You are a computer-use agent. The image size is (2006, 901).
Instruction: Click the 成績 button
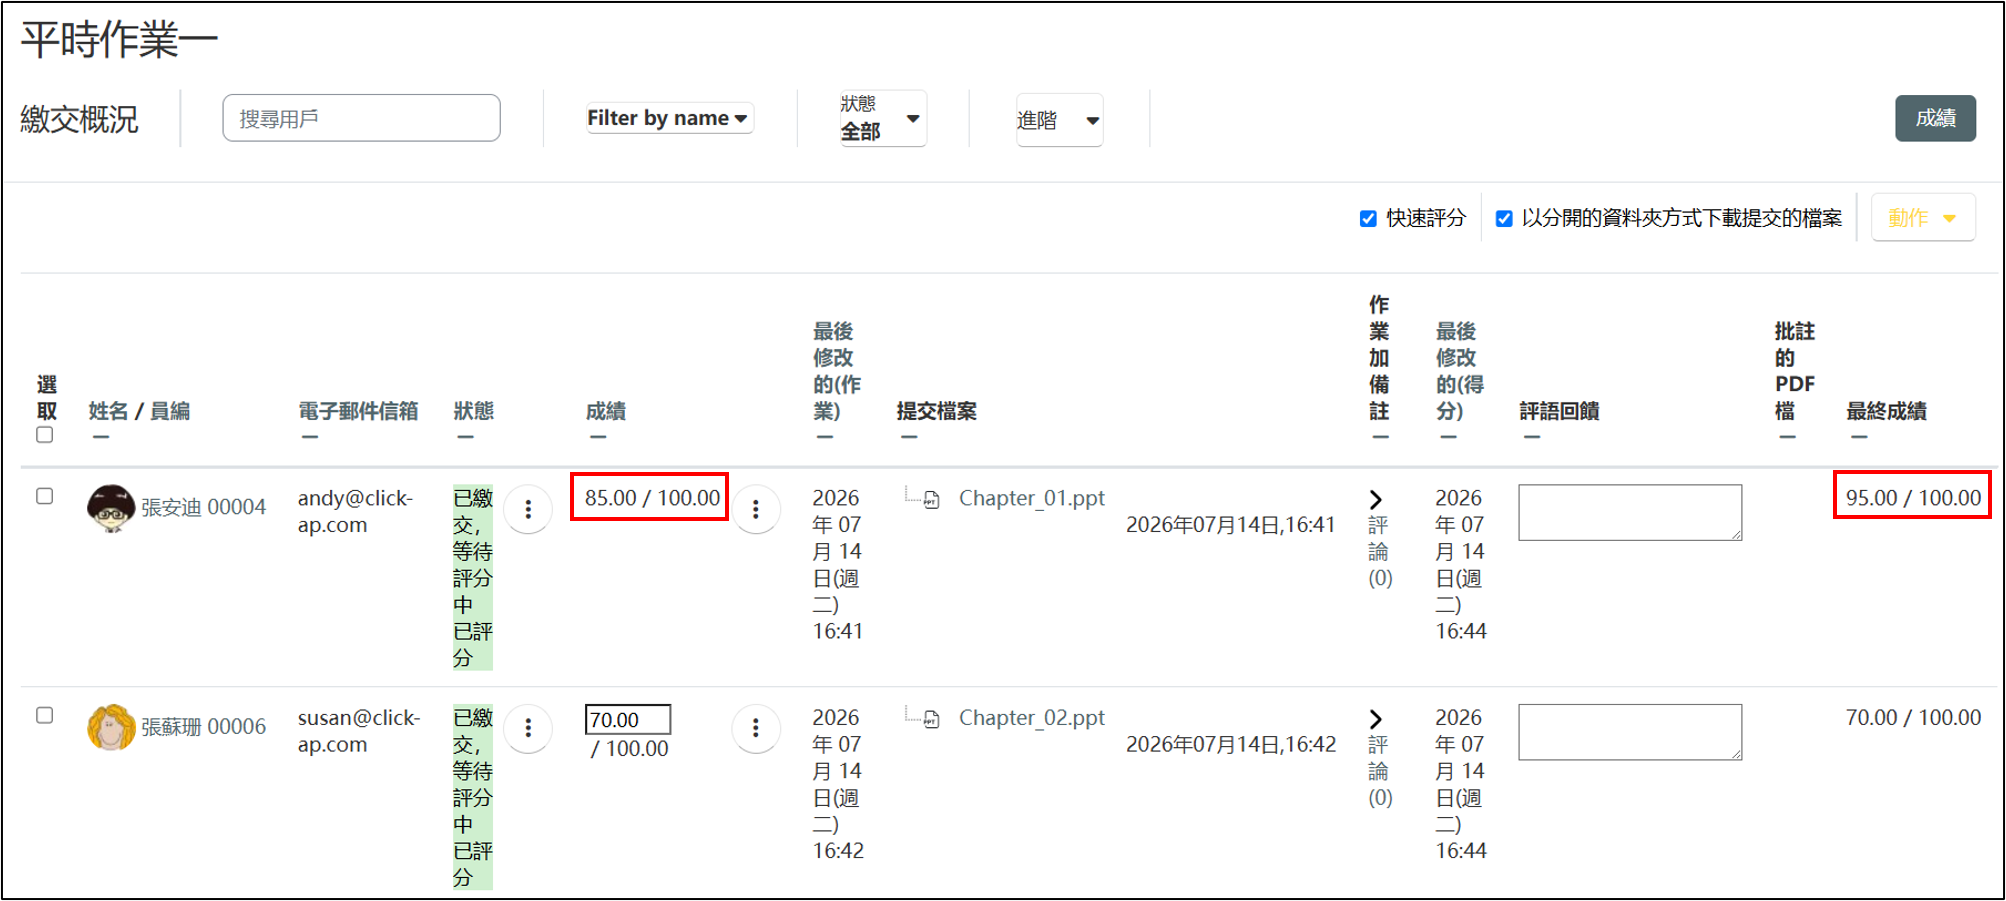(1935, 118)
